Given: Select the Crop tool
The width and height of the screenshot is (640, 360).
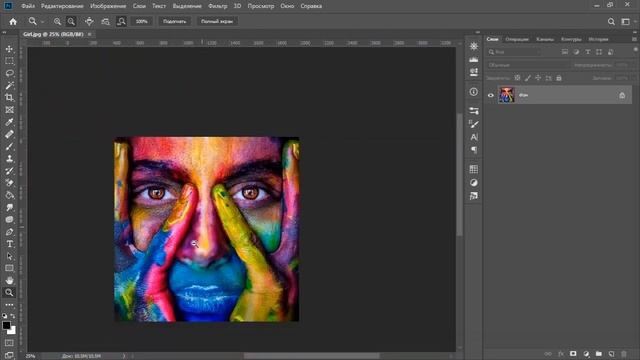Looking at the screenshot, I should [9, 98].
